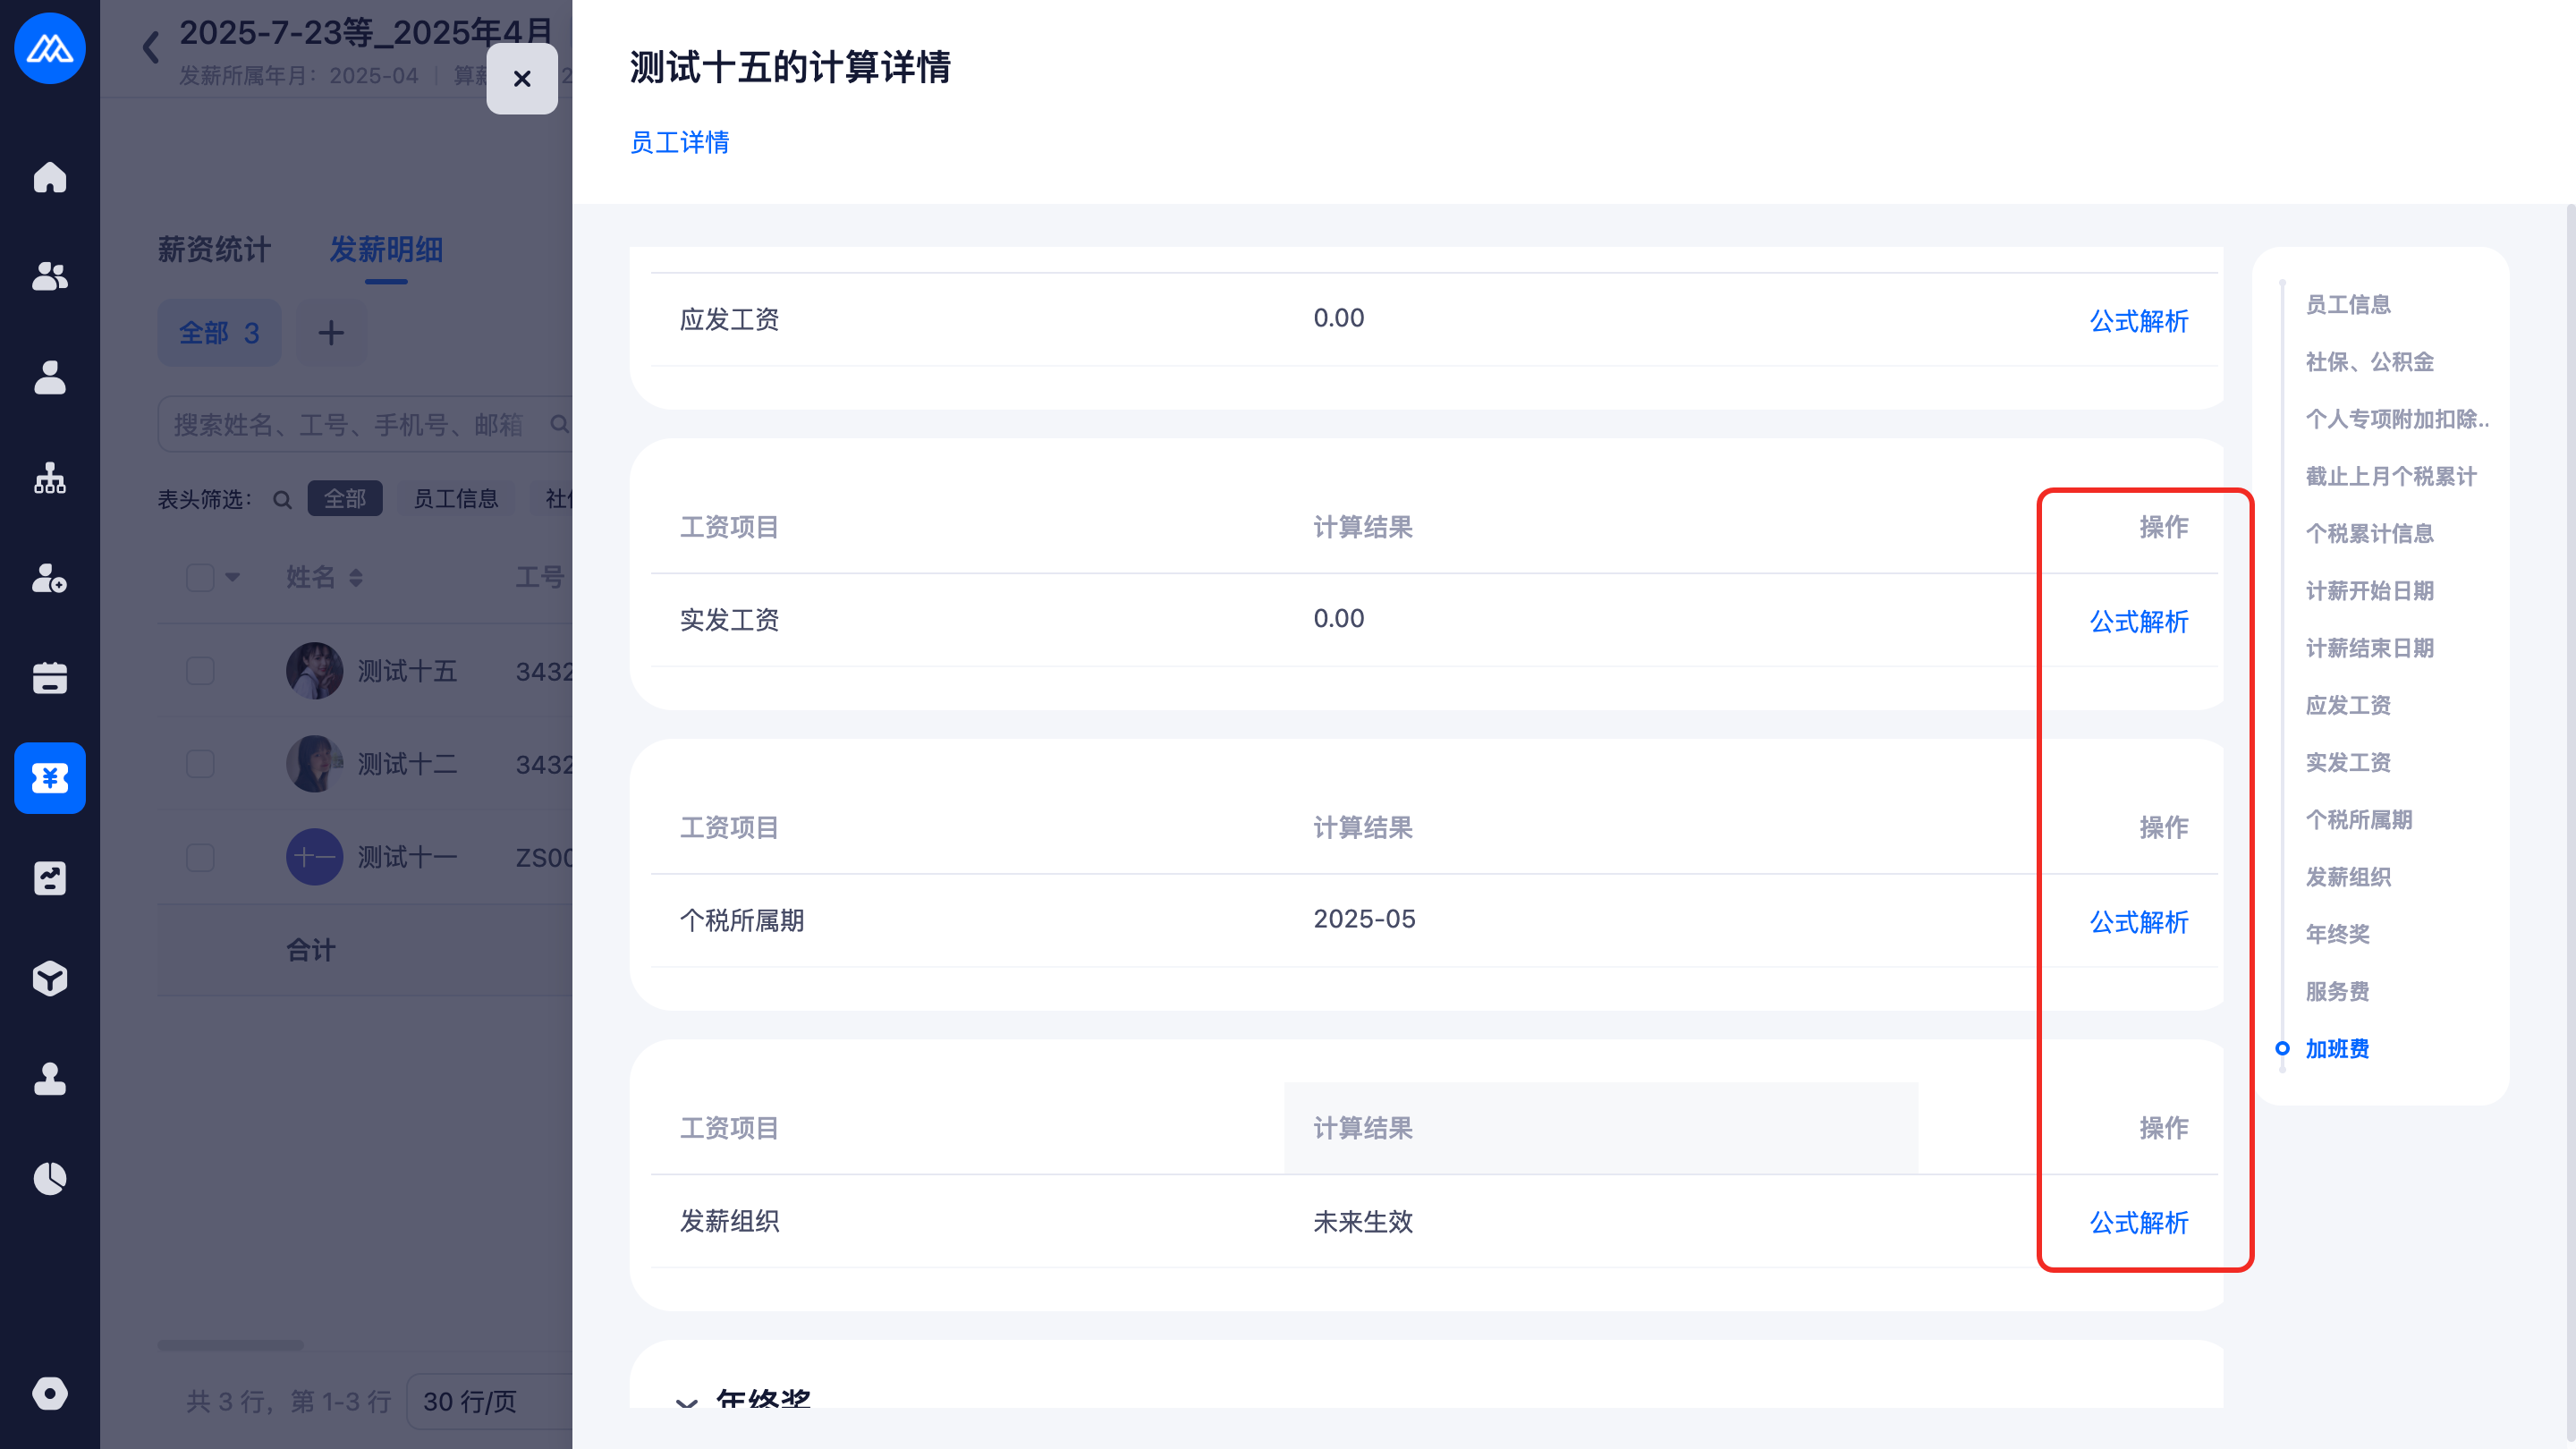This screenshot has height=1449, width=2576.
Task: Click the horizontal table scrollbar
Action: coord(230,1345)
